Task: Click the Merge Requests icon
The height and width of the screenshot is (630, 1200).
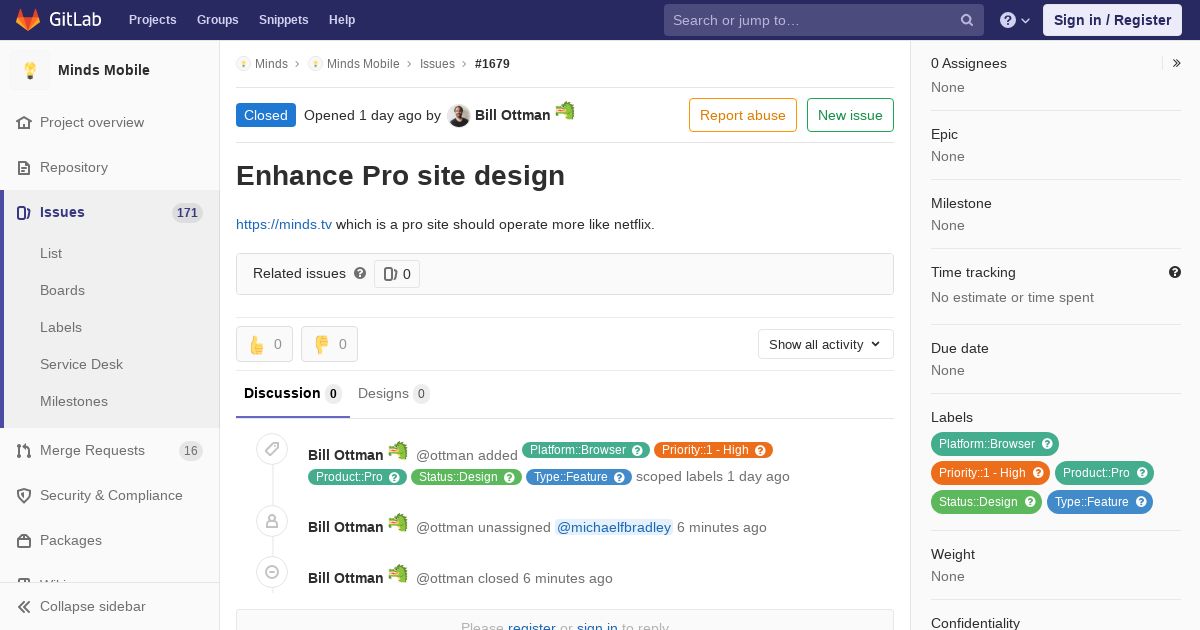Action: 24,450
